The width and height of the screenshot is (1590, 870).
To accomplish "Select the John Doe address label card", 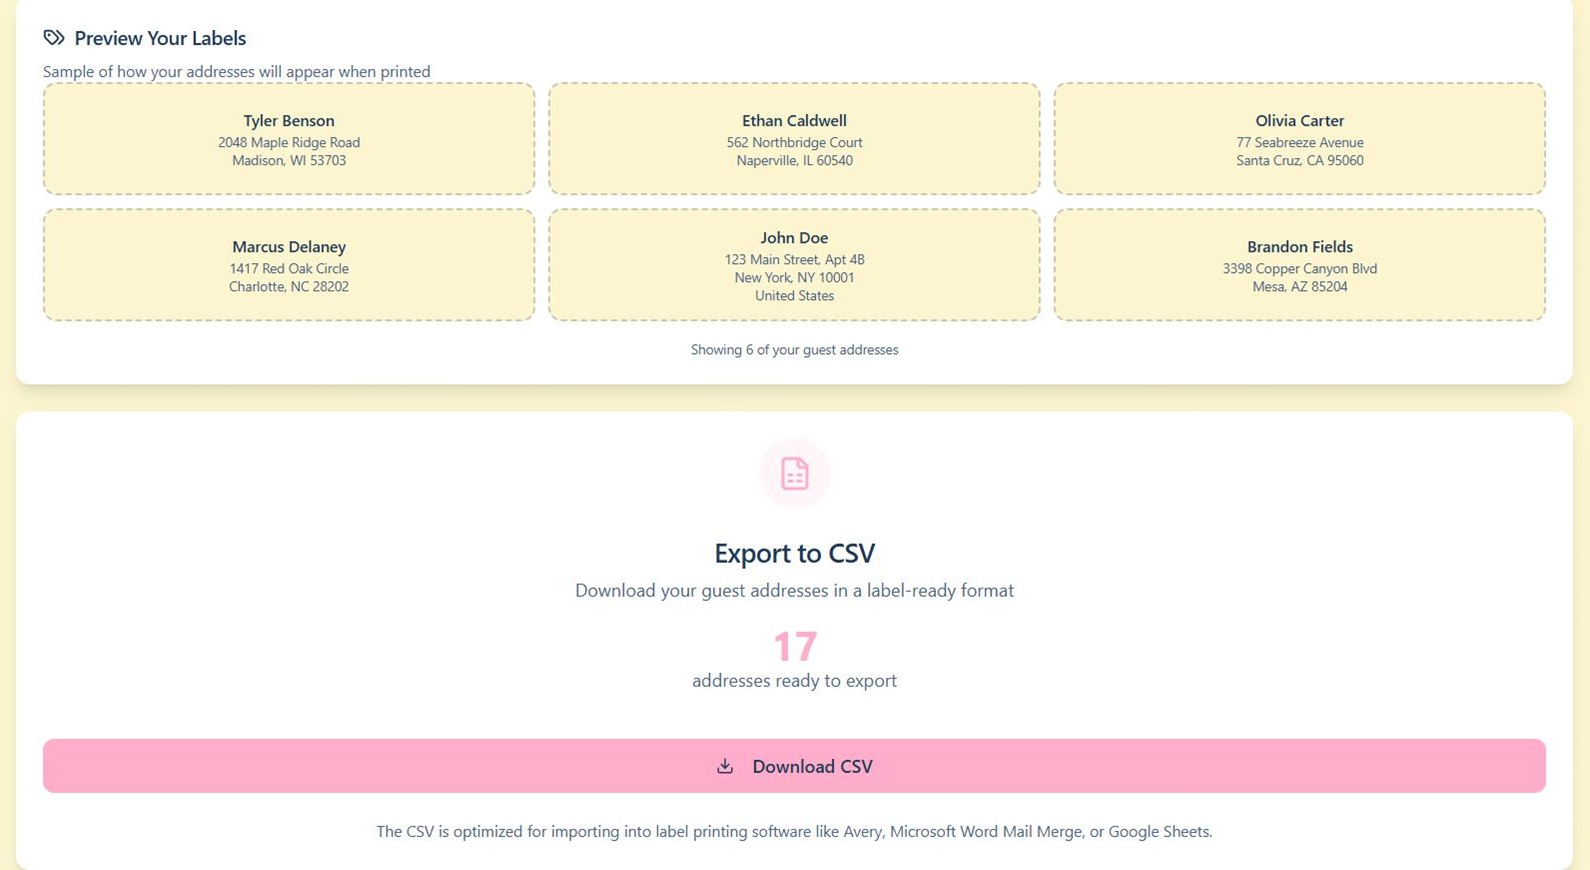I will coord(794,265).
